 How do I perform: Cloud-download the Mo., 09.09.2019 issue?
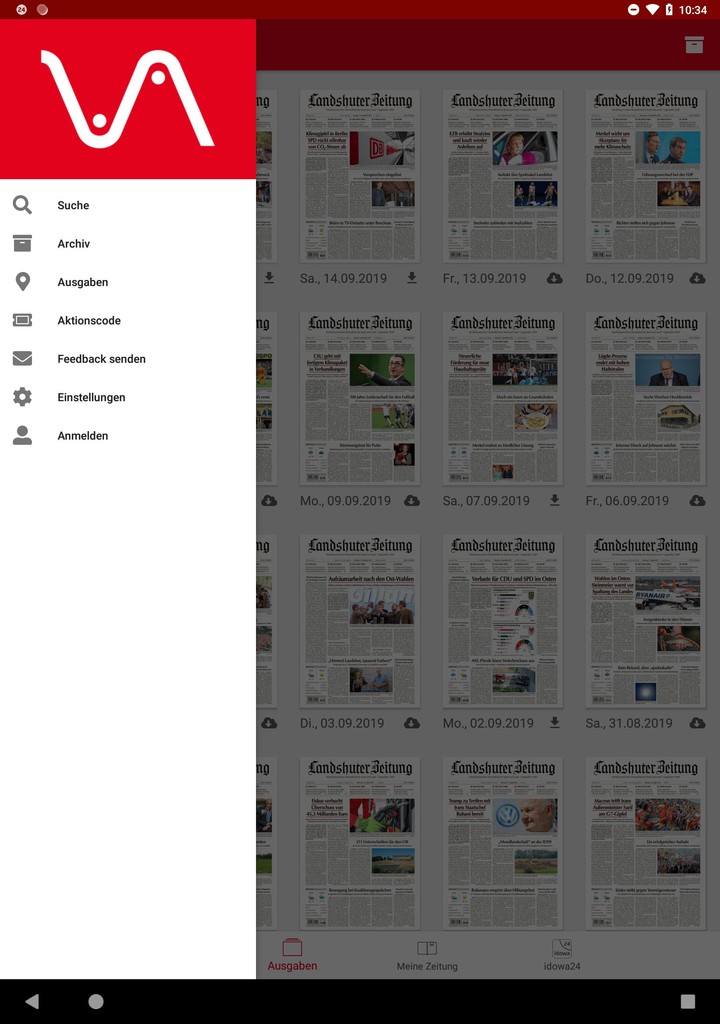[x=412, y=501]
